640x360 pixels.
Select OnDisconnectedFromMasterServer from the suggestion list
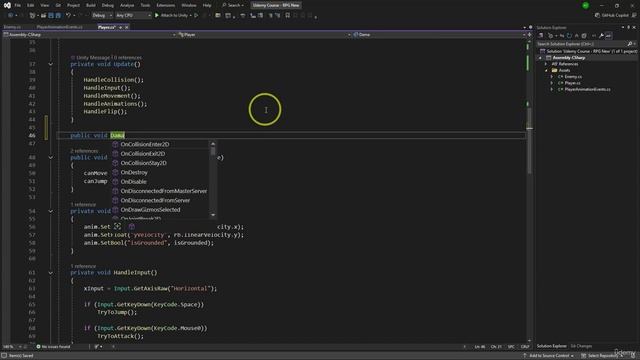(x=160, y=191)
